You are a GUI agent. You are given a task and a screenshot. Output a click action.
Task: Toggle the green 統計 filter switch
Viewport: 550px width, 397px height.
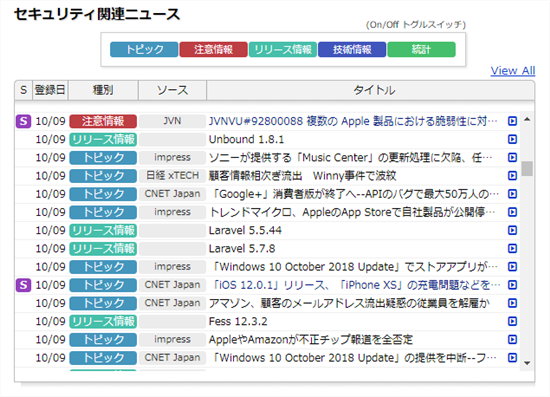(x=422, y=49)
